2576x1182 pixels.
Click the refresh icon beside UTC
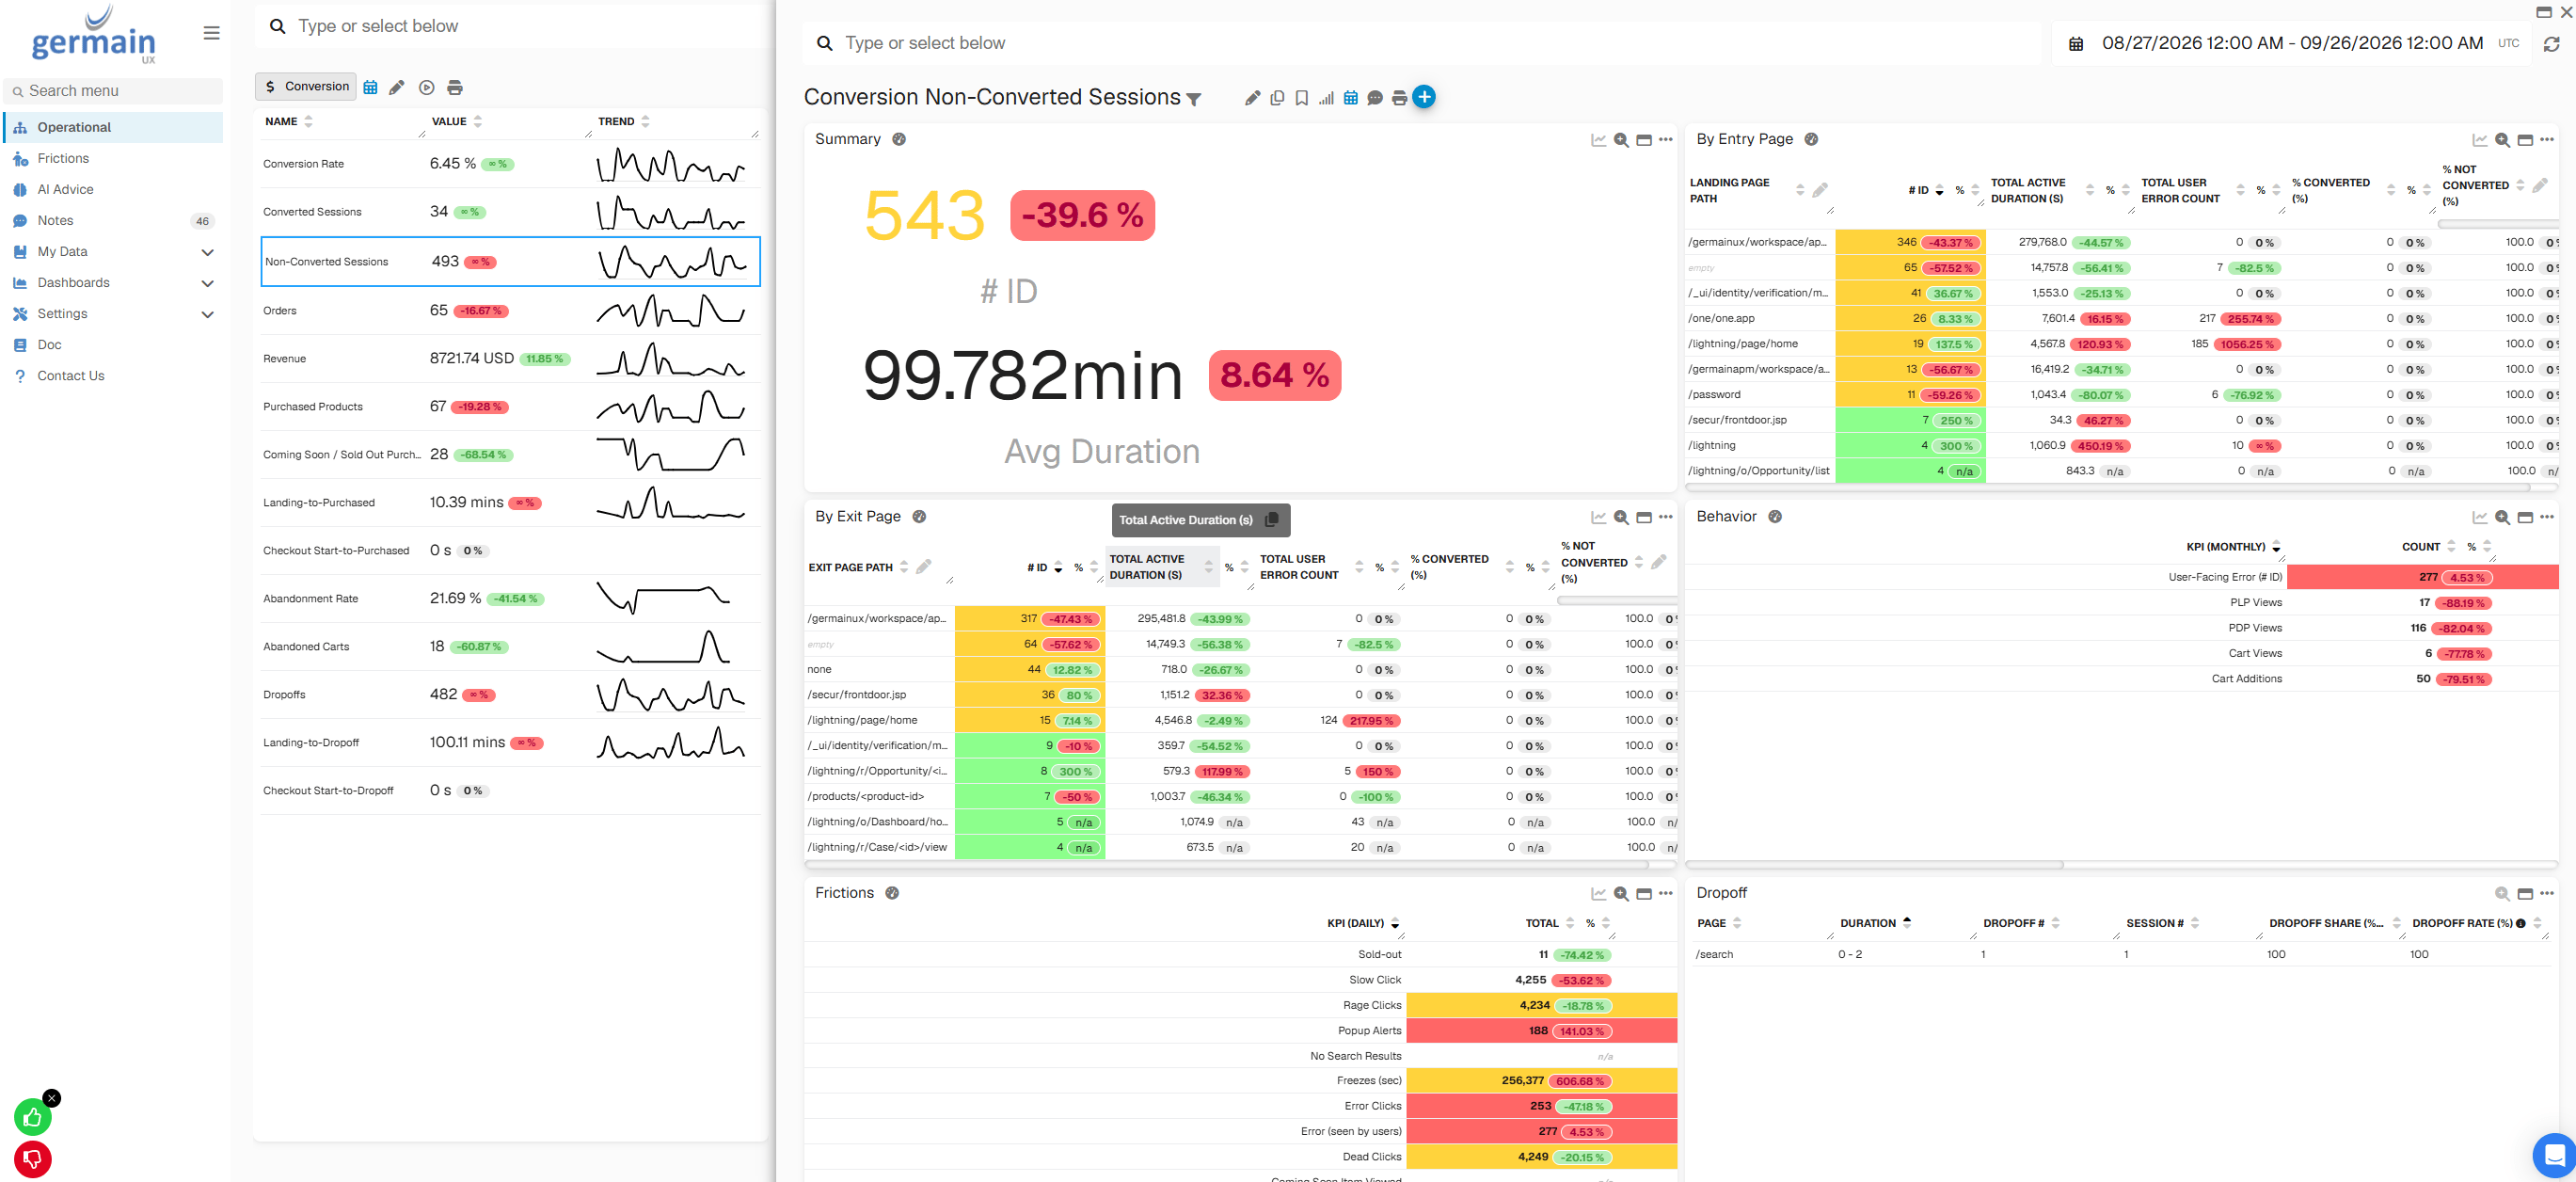2551,44
